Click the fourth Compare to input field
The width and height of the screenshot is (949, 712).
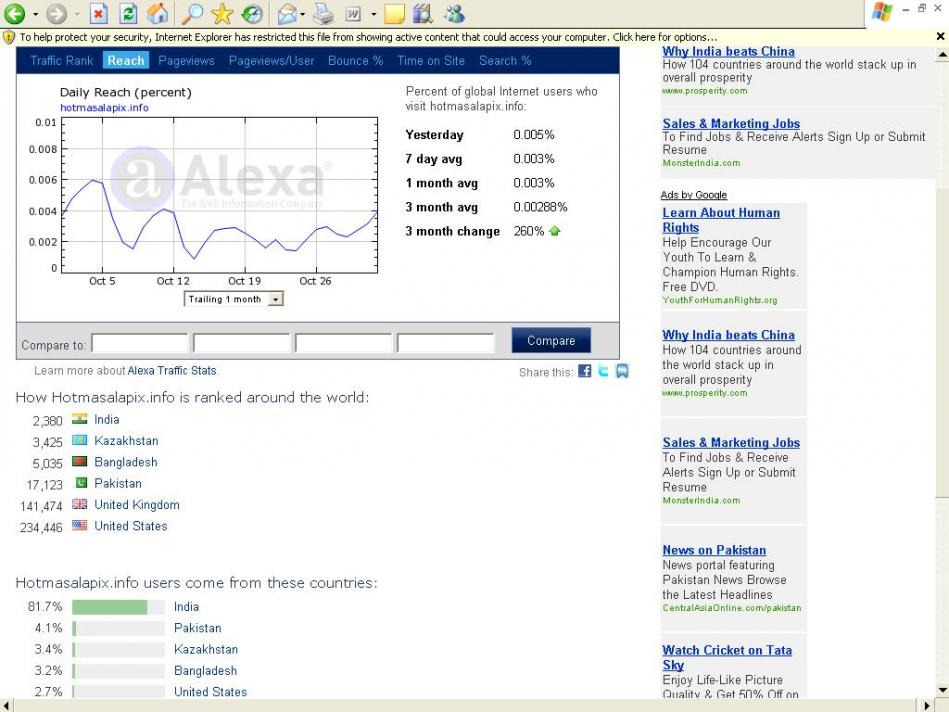coord(445,343)
